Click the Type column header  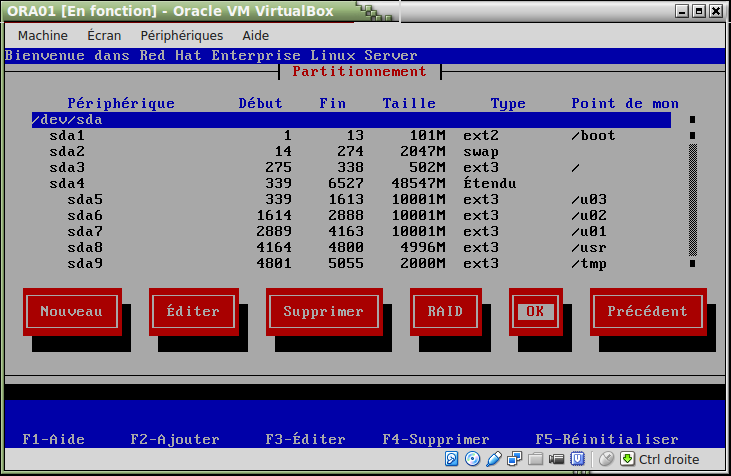[508, 103]
